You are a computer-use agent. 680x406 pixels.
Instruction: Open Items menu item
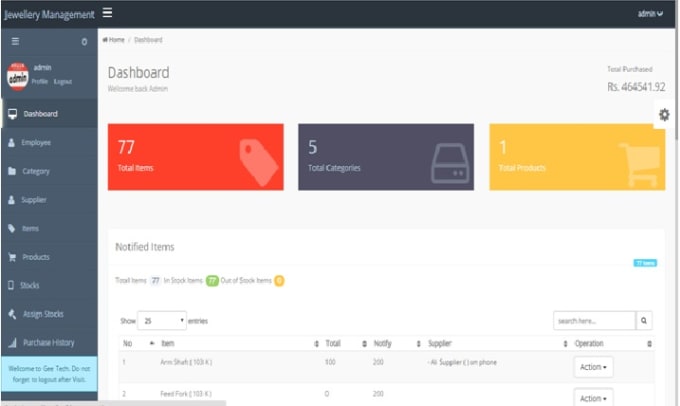(49, 228)
